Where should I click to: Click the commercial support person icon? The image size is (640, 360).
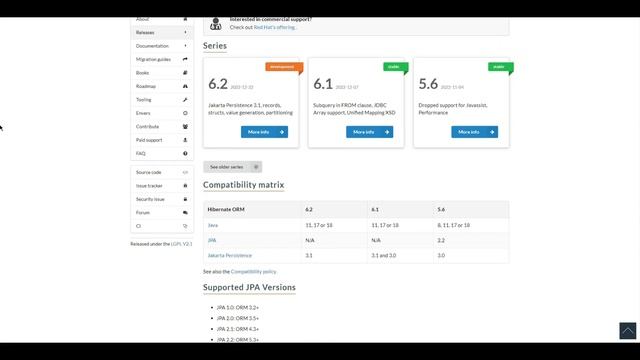click(x=216, y=24)
